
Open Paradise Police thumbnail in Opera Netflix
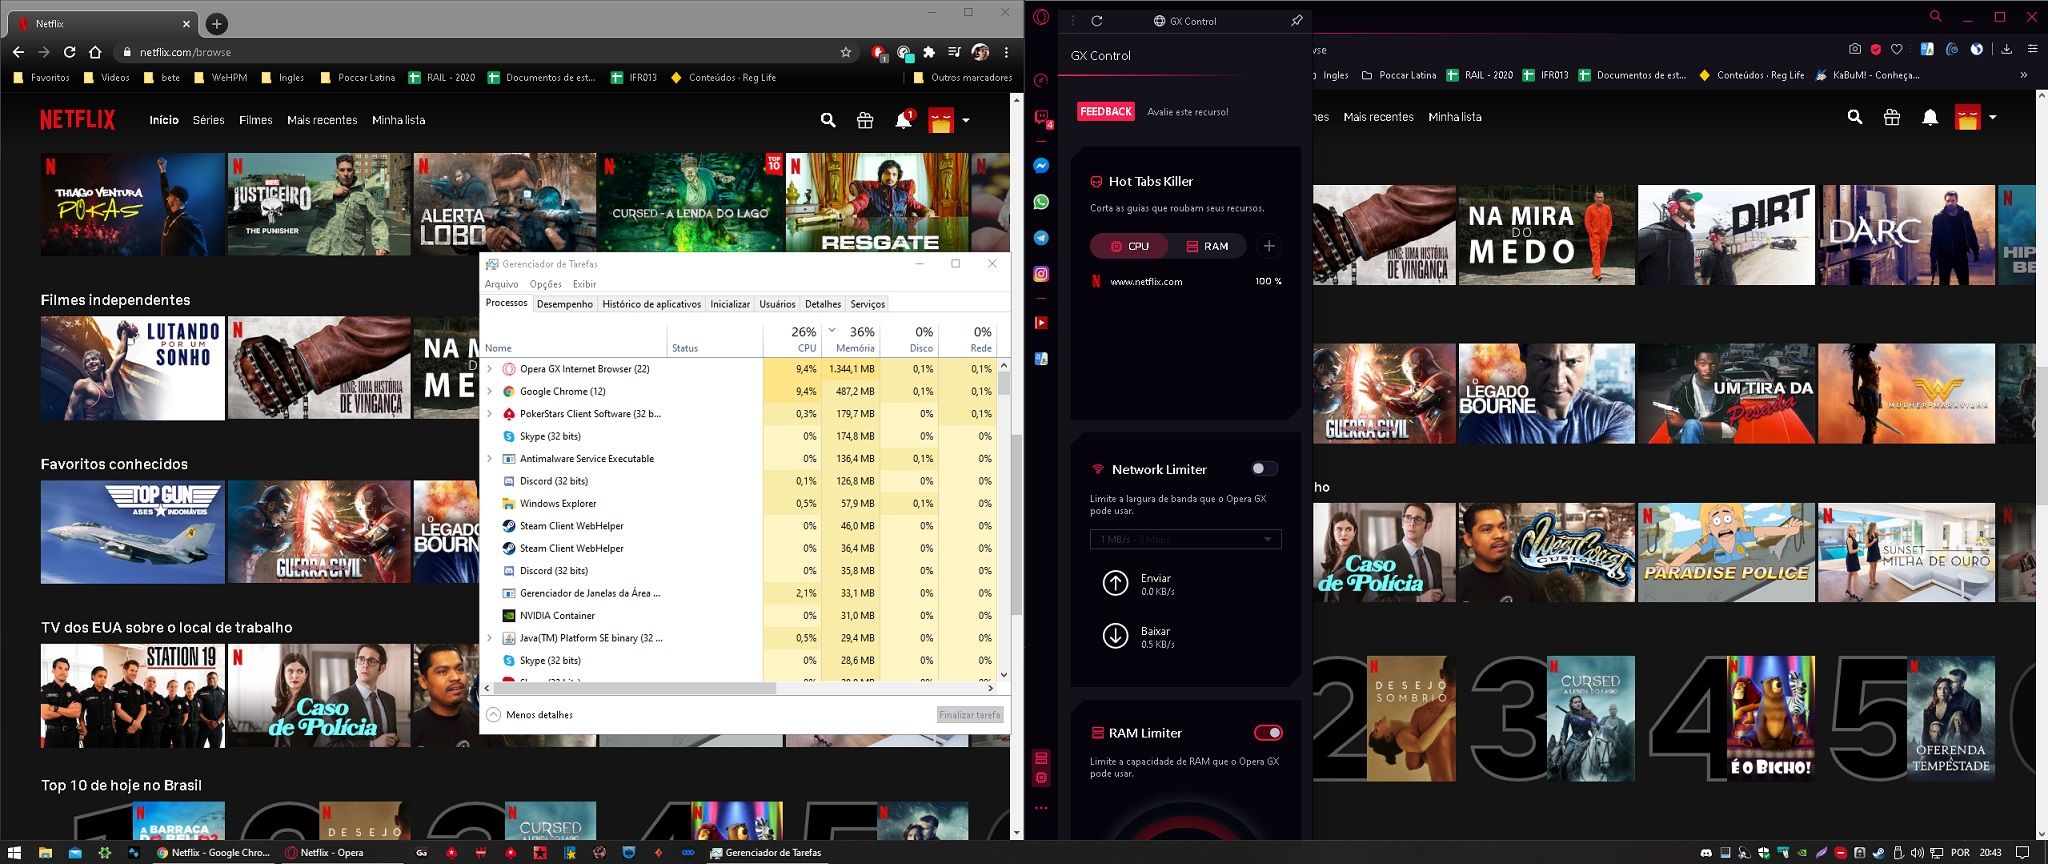[1726, 552]
